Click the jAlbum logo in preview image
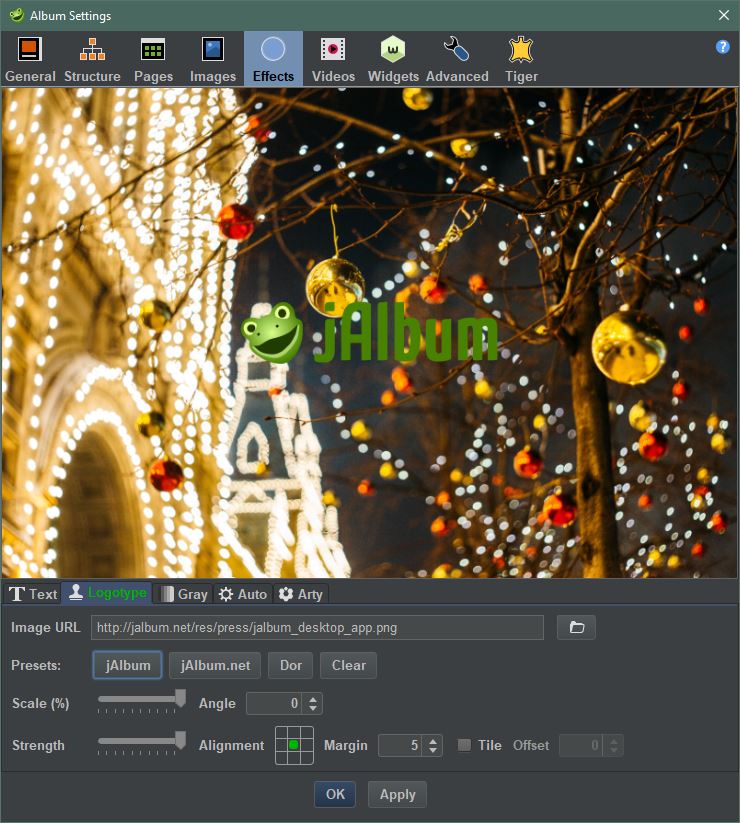Screen dimensions: 740x823 pyautogui.click(x=369, y=333)
